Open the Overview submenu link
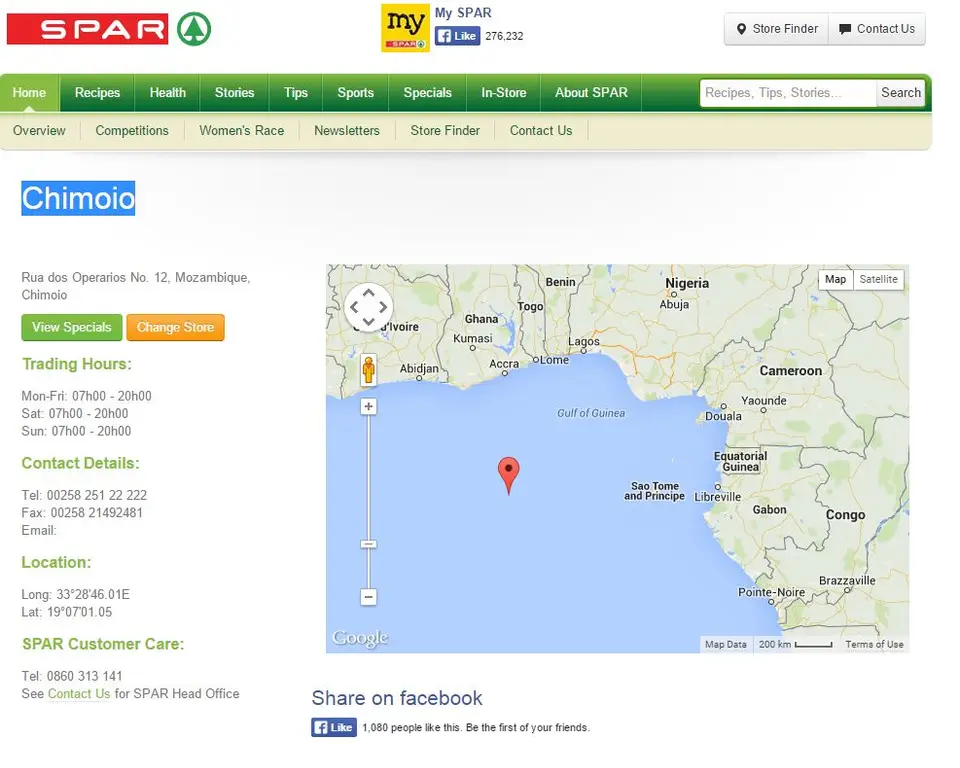Screen dimensions: 960x768 pos(39,130)
